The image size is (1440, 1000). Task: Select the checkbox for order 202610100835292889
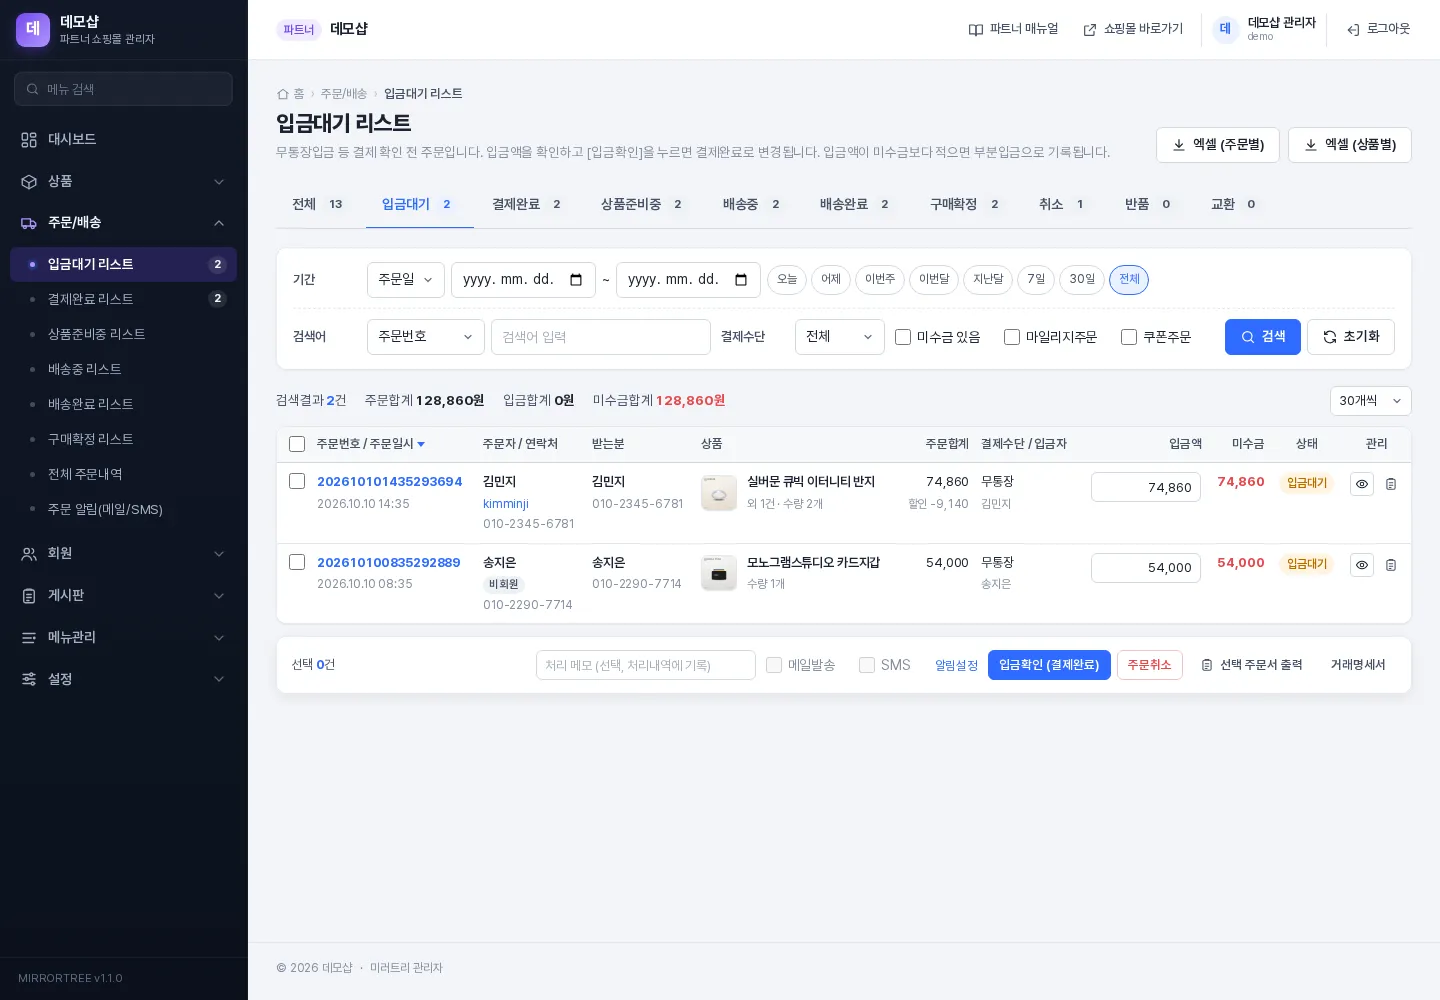[x=297, y=562]
